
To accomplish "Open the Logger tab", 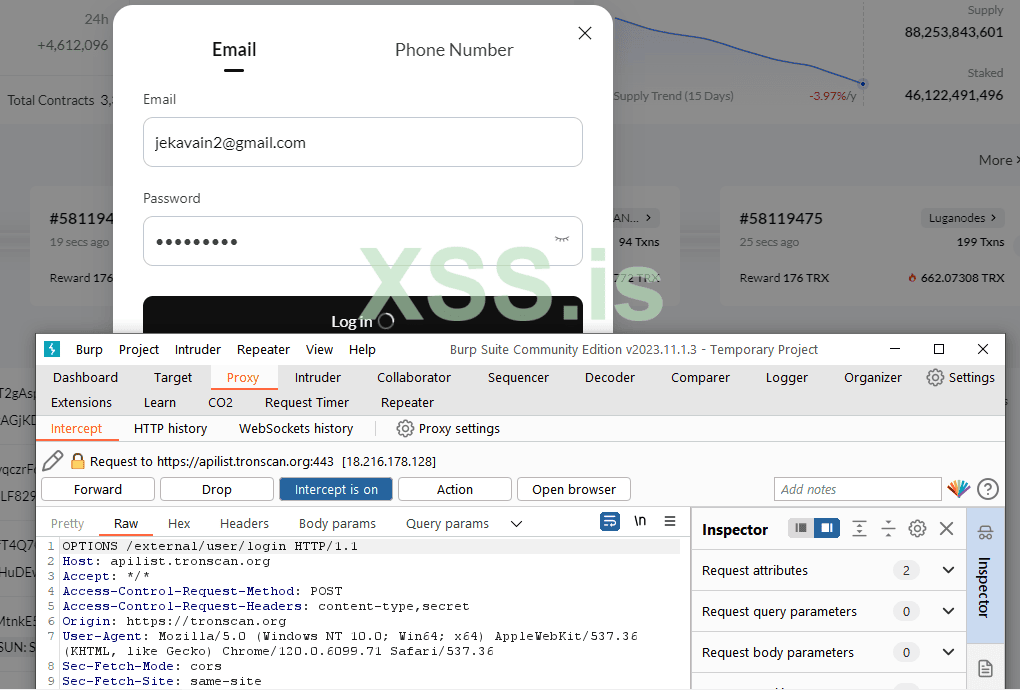I will (786, 377).
